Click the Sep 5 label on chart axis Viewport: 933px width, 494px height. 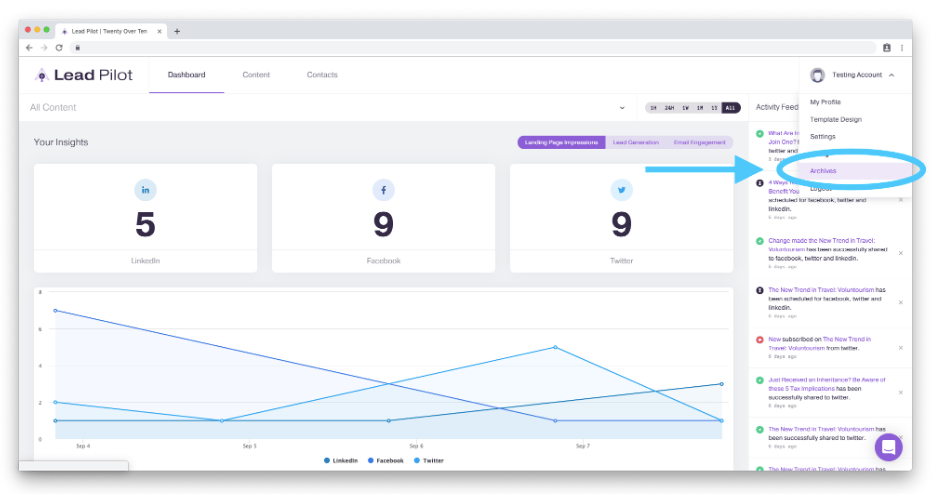(x=249, y=446)
